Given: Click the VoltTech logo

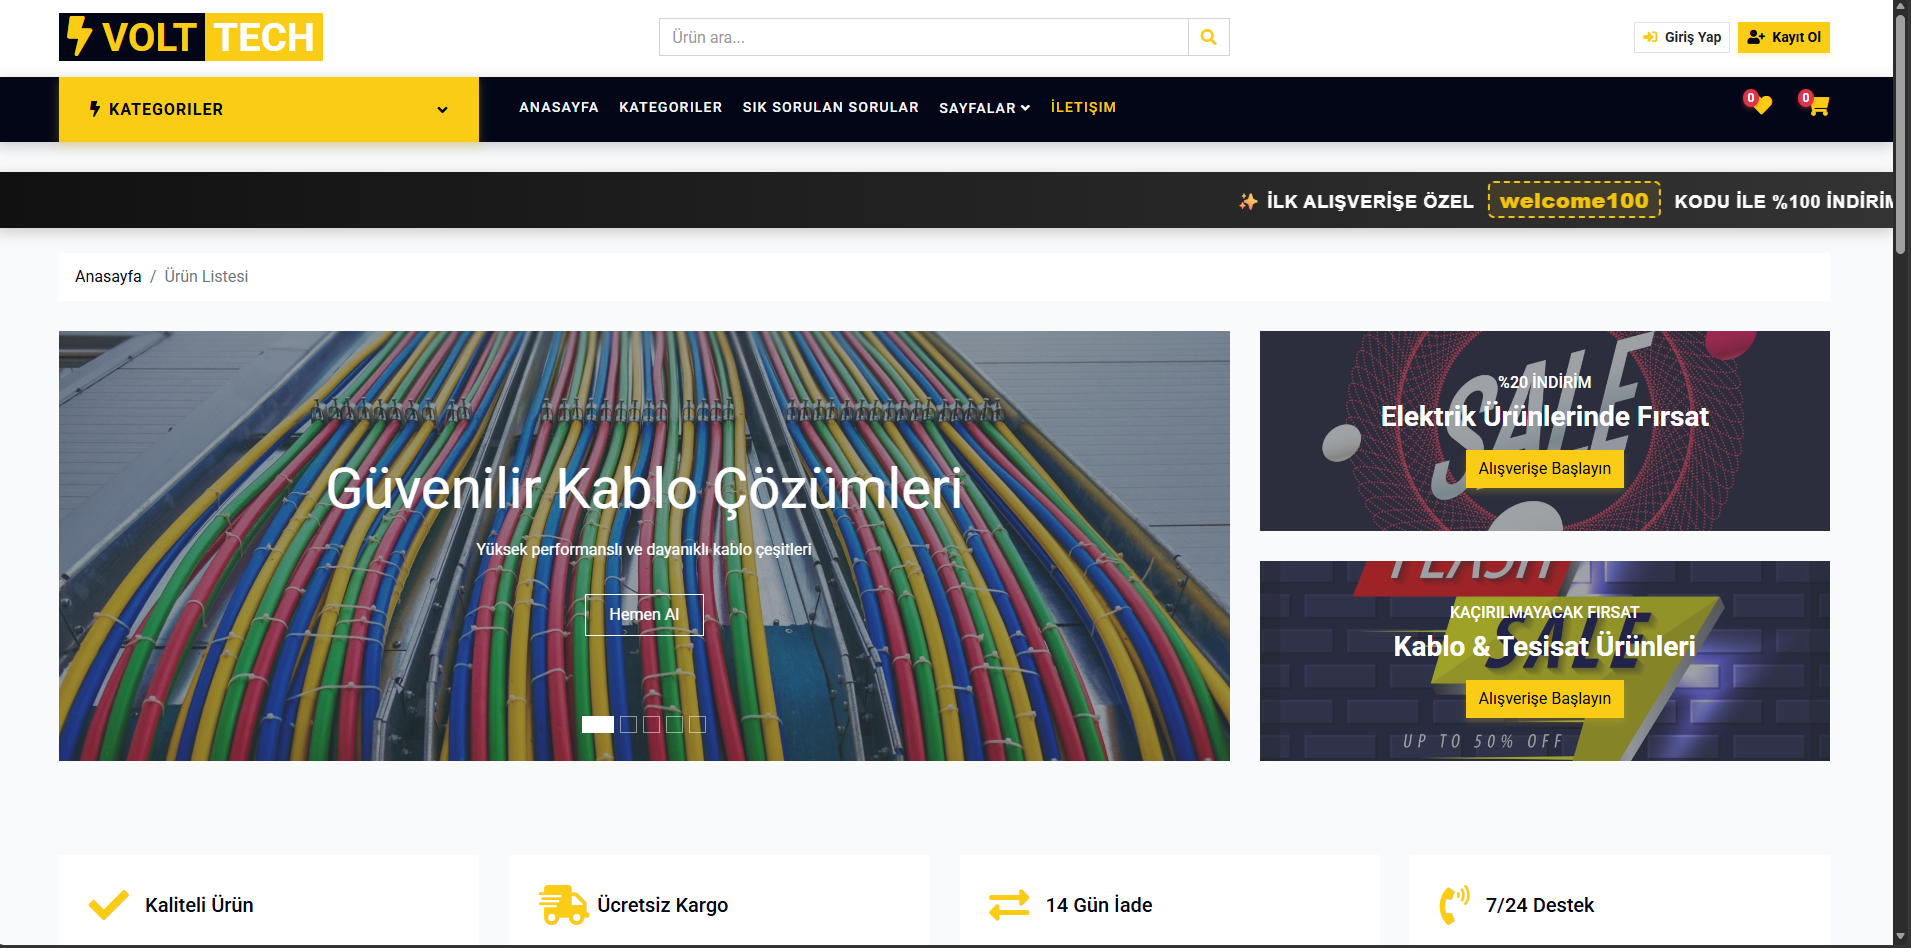Looking at the screenshot, I should click(x=191, y=37).
